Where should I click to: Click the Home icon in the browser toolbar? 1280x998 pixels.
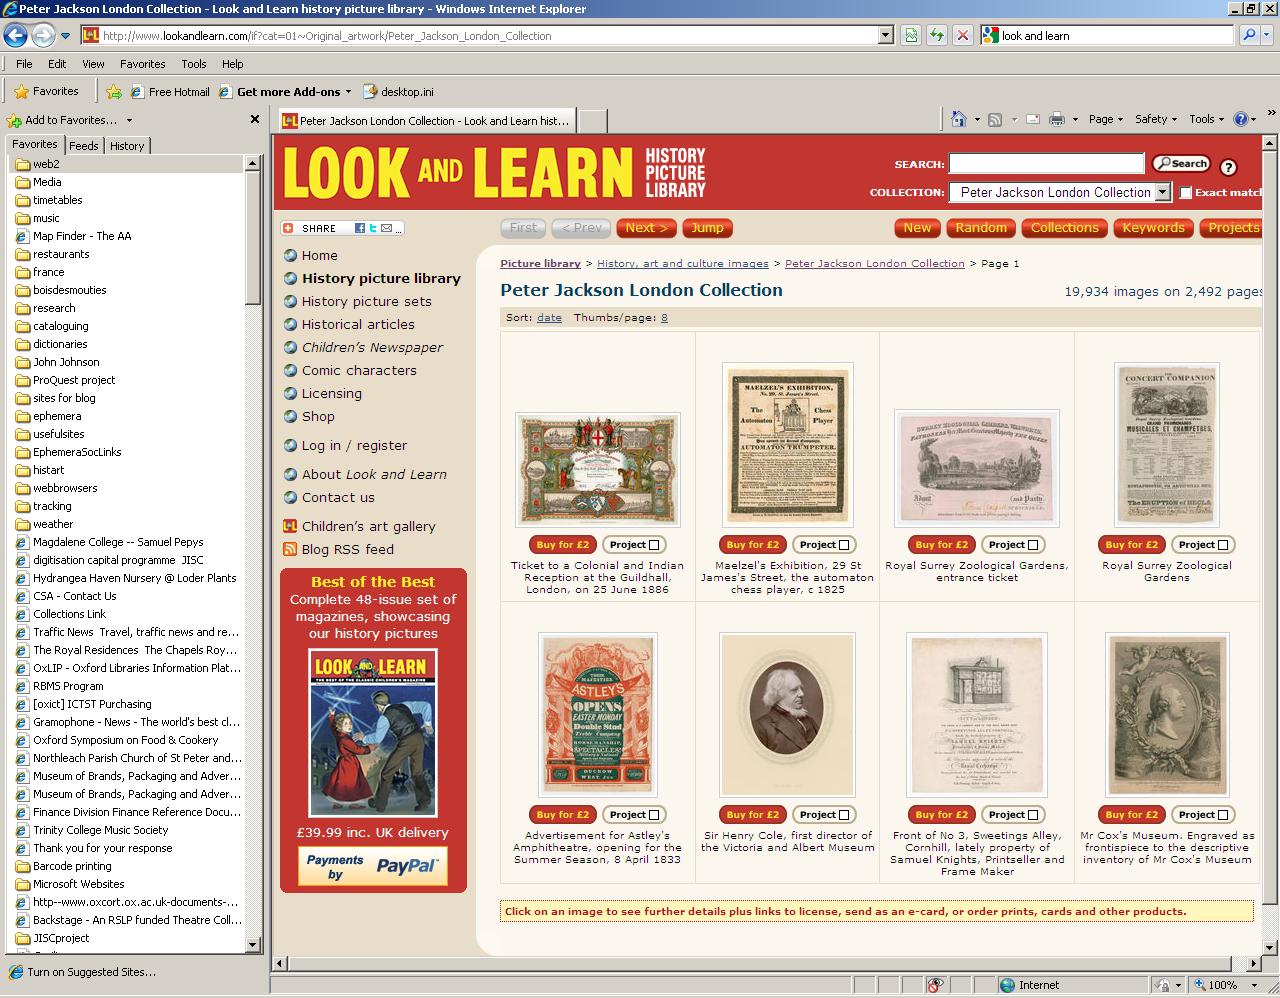(x=957, y=118)
